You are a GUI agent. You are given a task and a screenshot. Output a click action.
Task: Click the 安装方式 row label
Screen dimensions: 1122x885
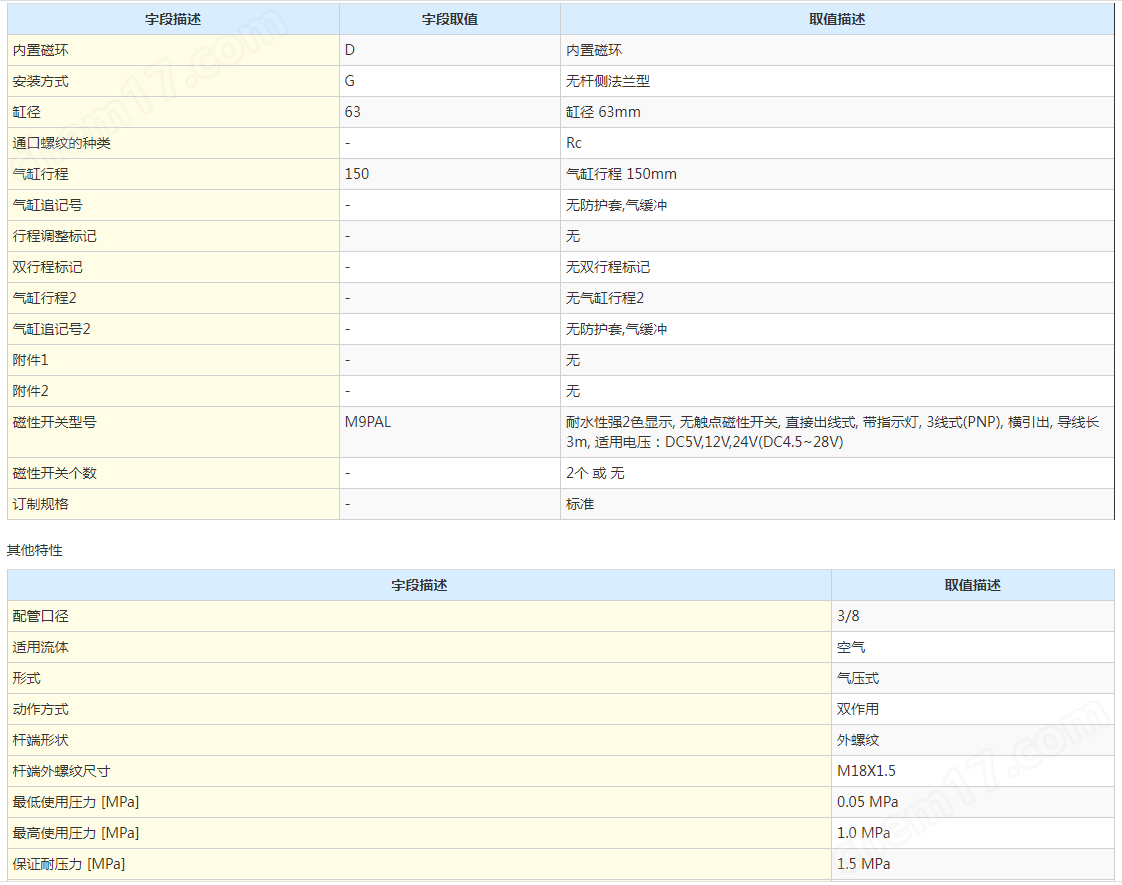pyautogui.click(x=41, y=82)
